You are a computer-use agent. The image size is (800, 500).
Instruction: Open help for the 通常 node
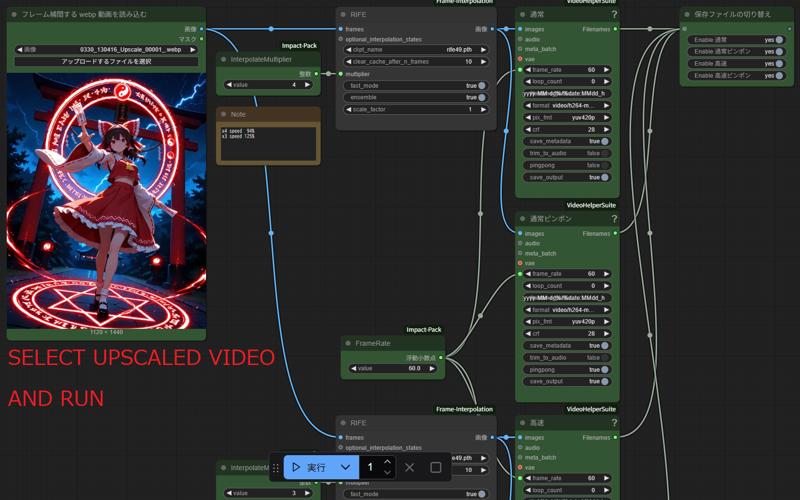[x=614, y=15]
